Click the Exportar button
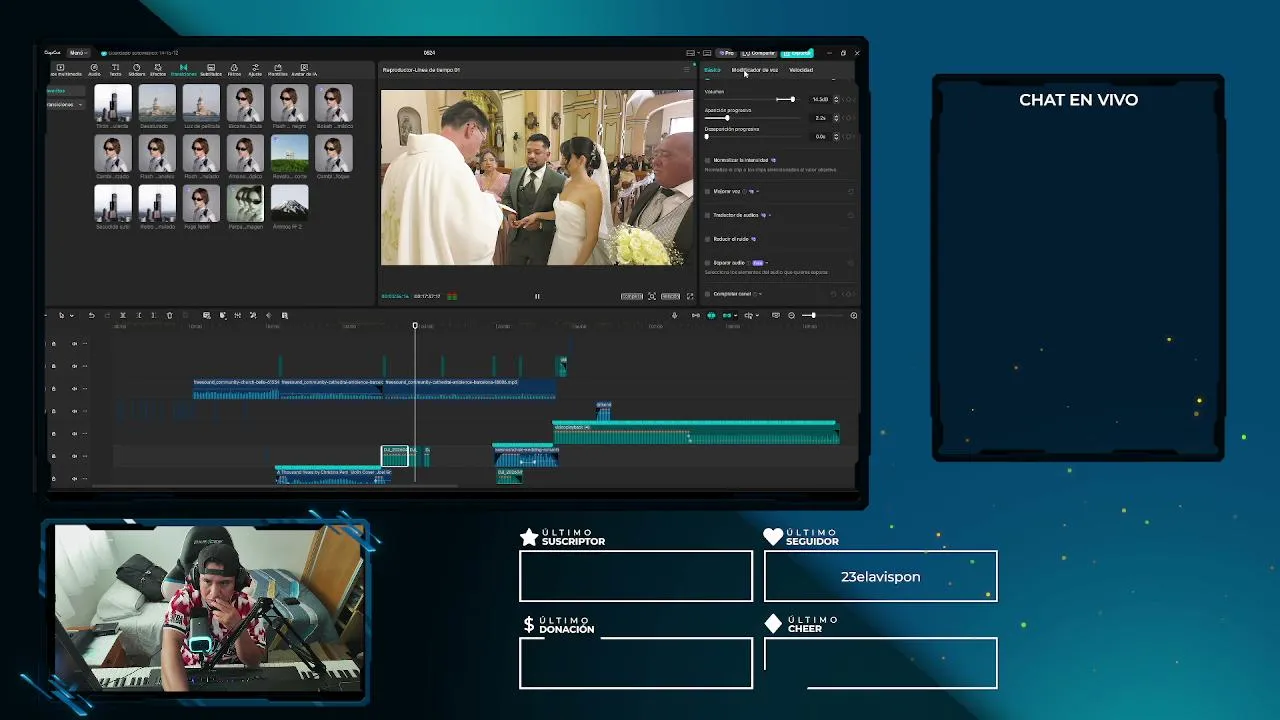Screen dimensions: 1280x720 797,53
